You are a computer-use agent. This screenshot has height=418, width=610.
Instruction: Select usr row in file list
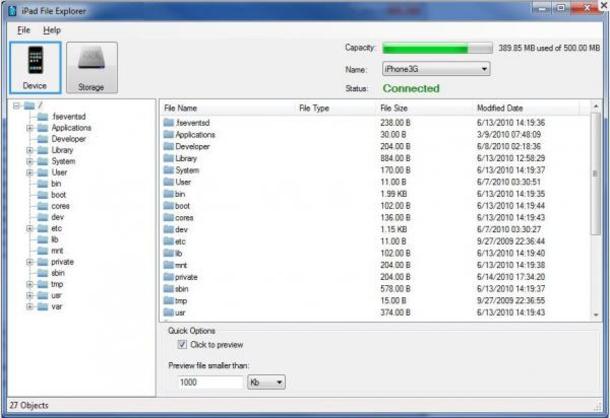coord(375,313)
